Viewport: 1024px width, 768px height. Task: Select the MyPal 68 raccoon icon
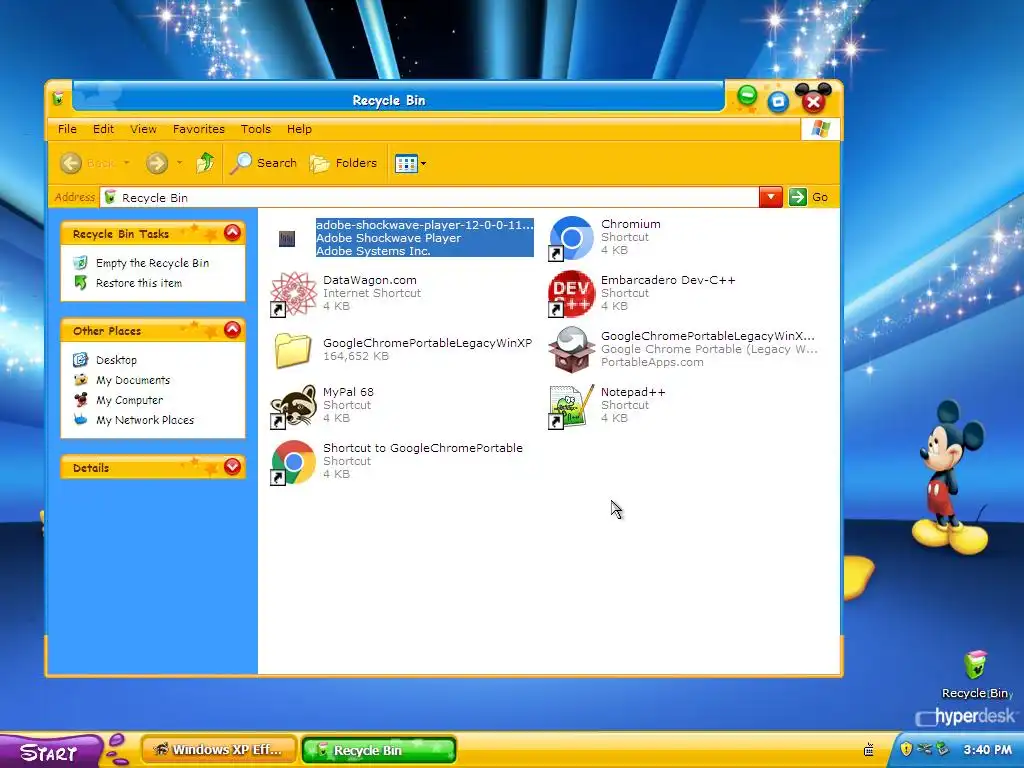293,406
